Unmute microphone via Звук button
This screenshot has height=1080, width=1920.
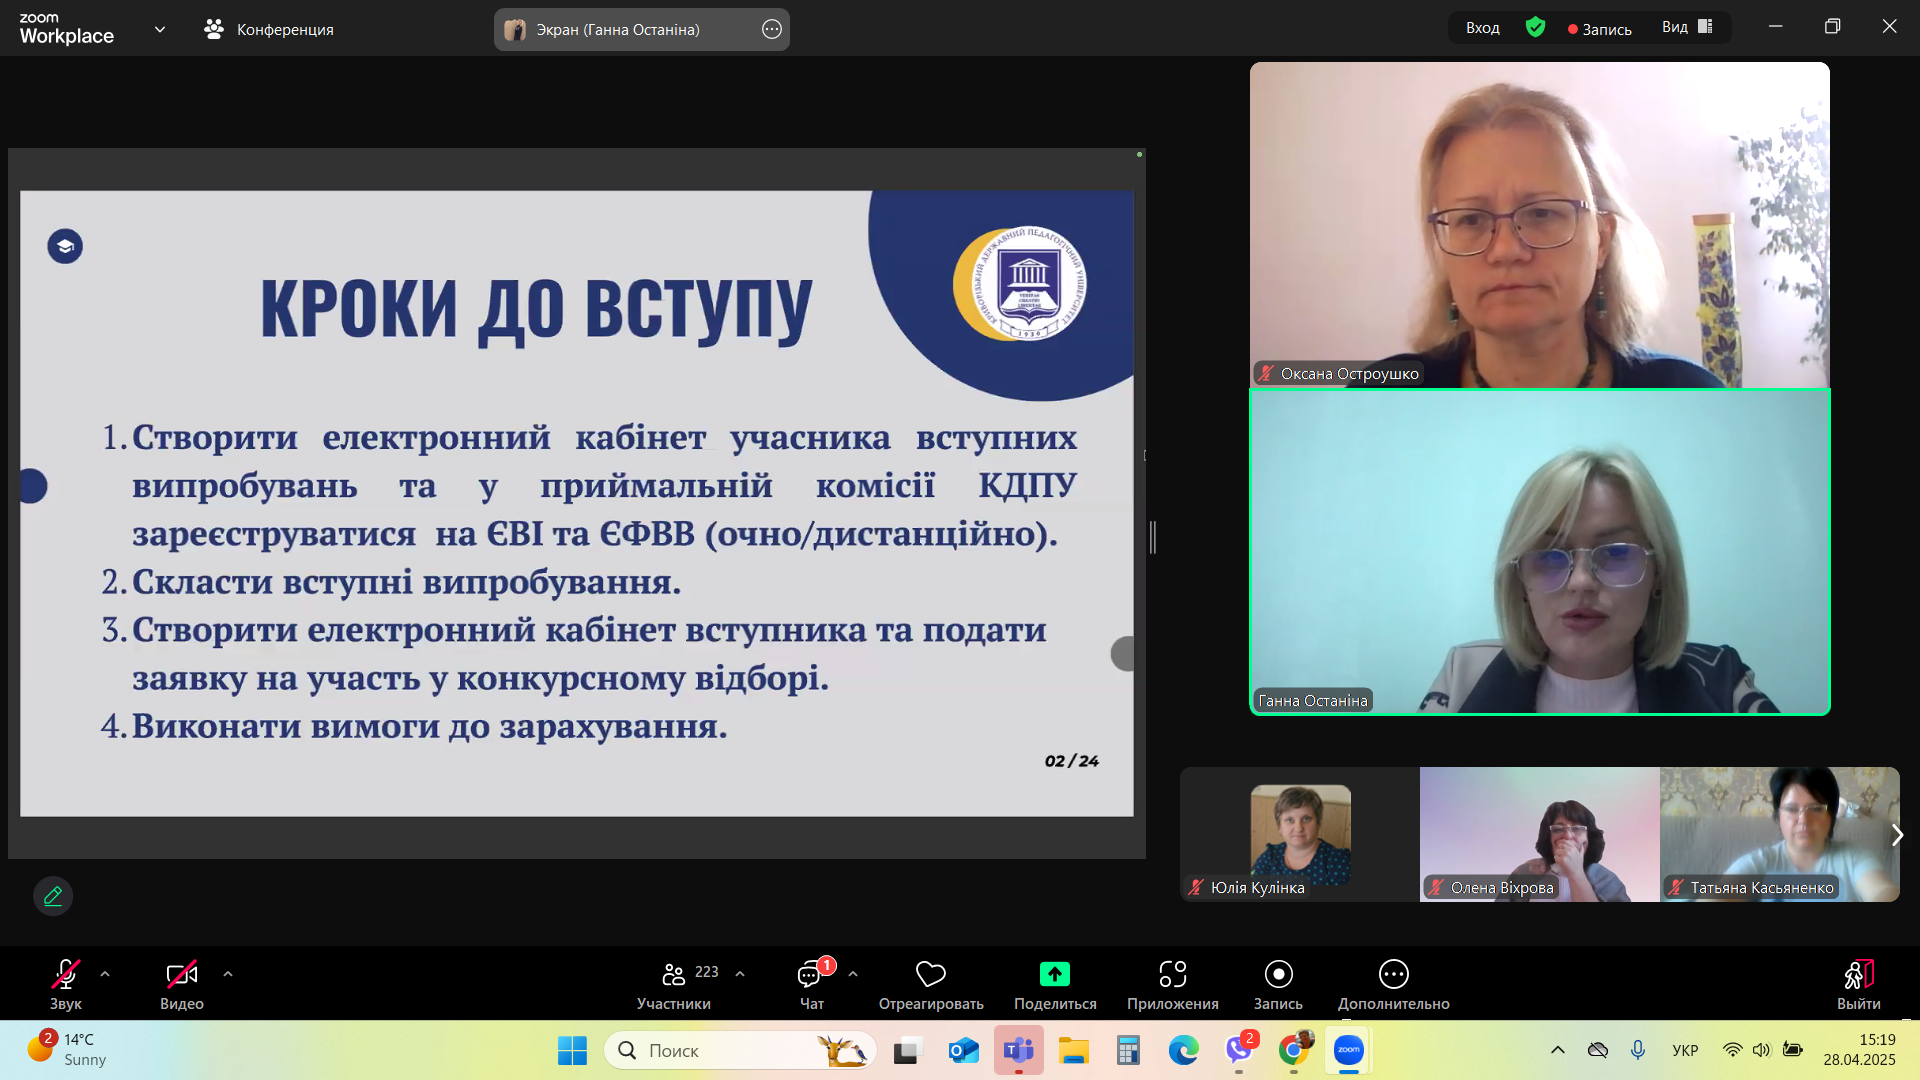66,974
